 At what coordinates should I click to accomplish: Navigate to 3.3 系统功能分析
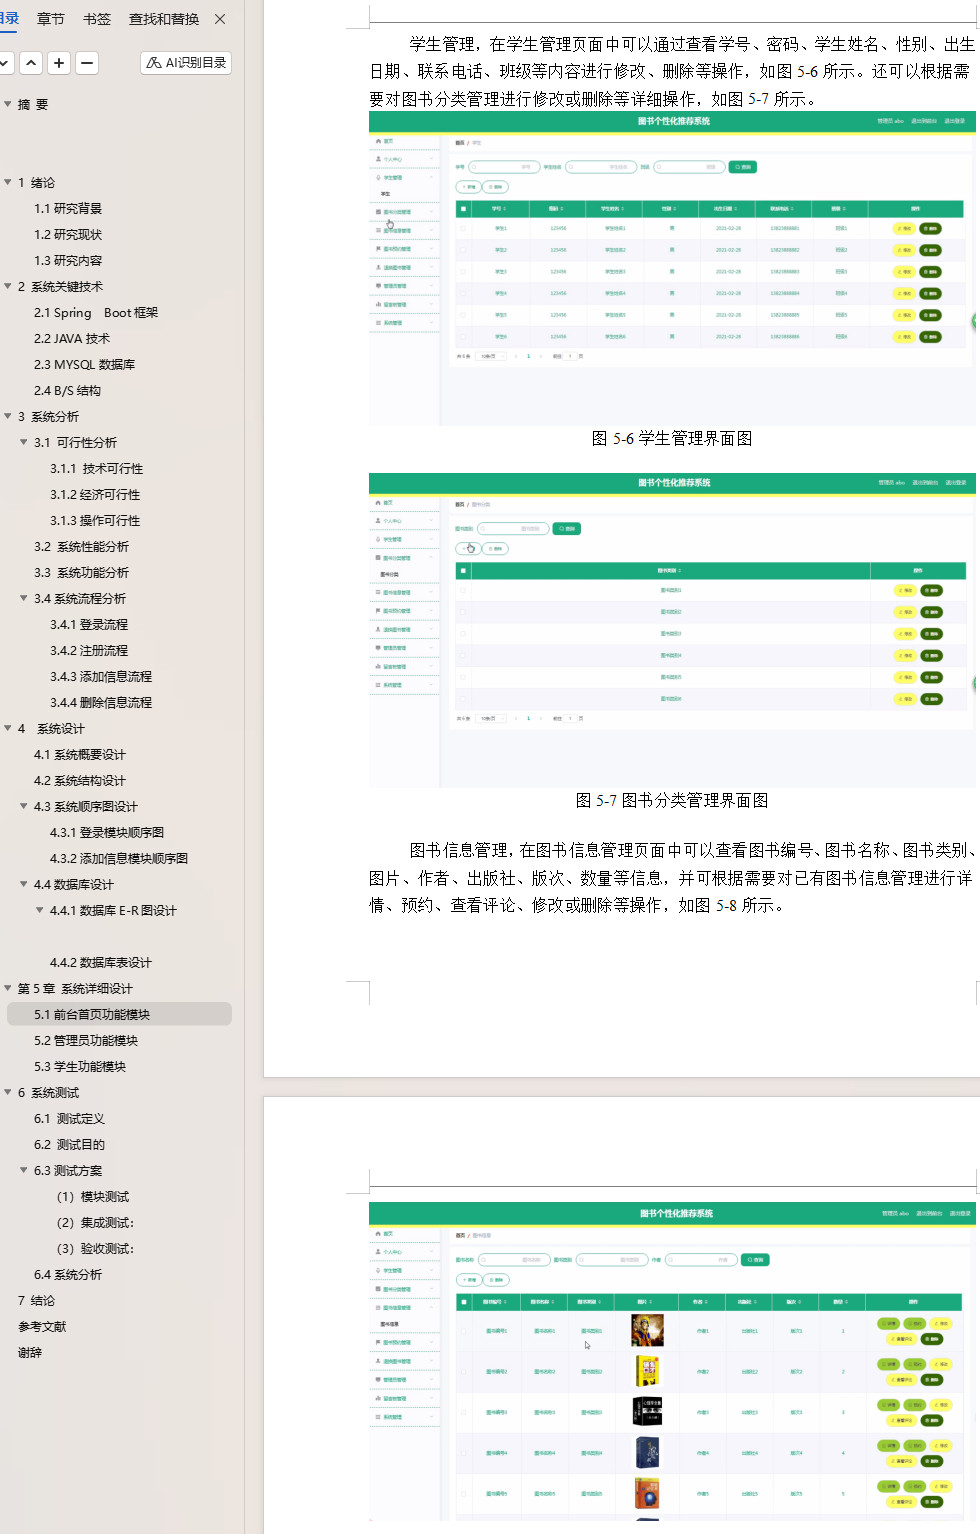(81, 572)
